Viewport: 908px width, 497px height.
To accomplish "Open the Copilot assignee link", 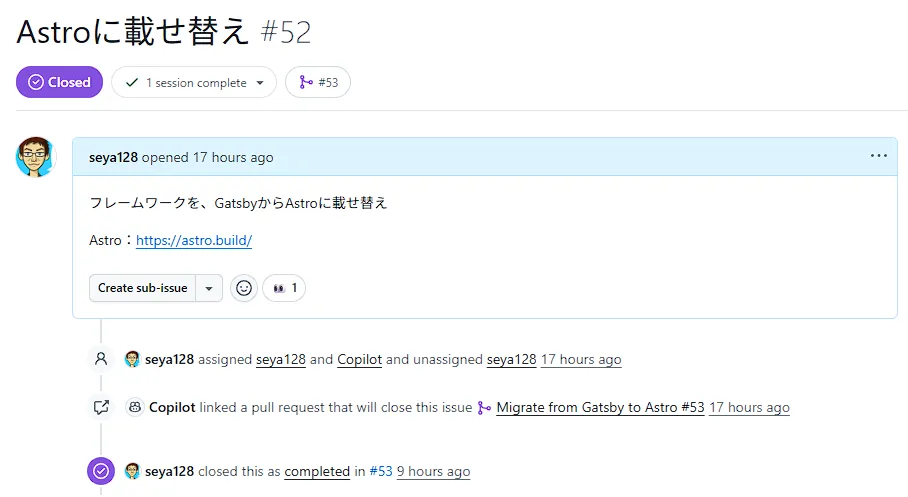I will pyautogui.click(x=360, y=360).
